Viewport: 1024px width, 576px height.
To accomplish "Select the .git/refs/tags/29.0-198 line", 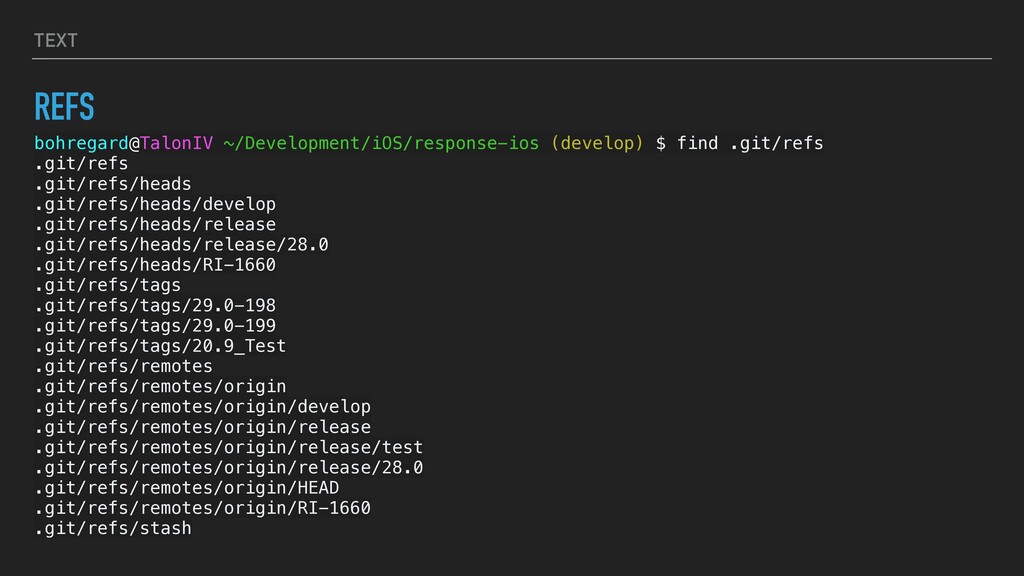I will (x=154, y=305).
